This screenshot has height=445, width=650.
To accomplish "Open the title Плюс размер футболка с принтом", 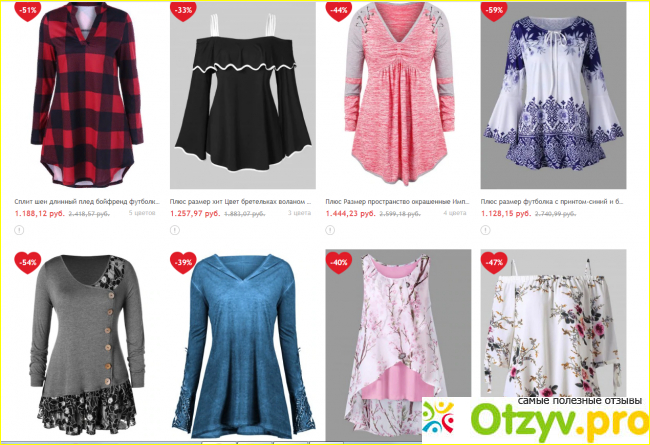I will point(552,202).
